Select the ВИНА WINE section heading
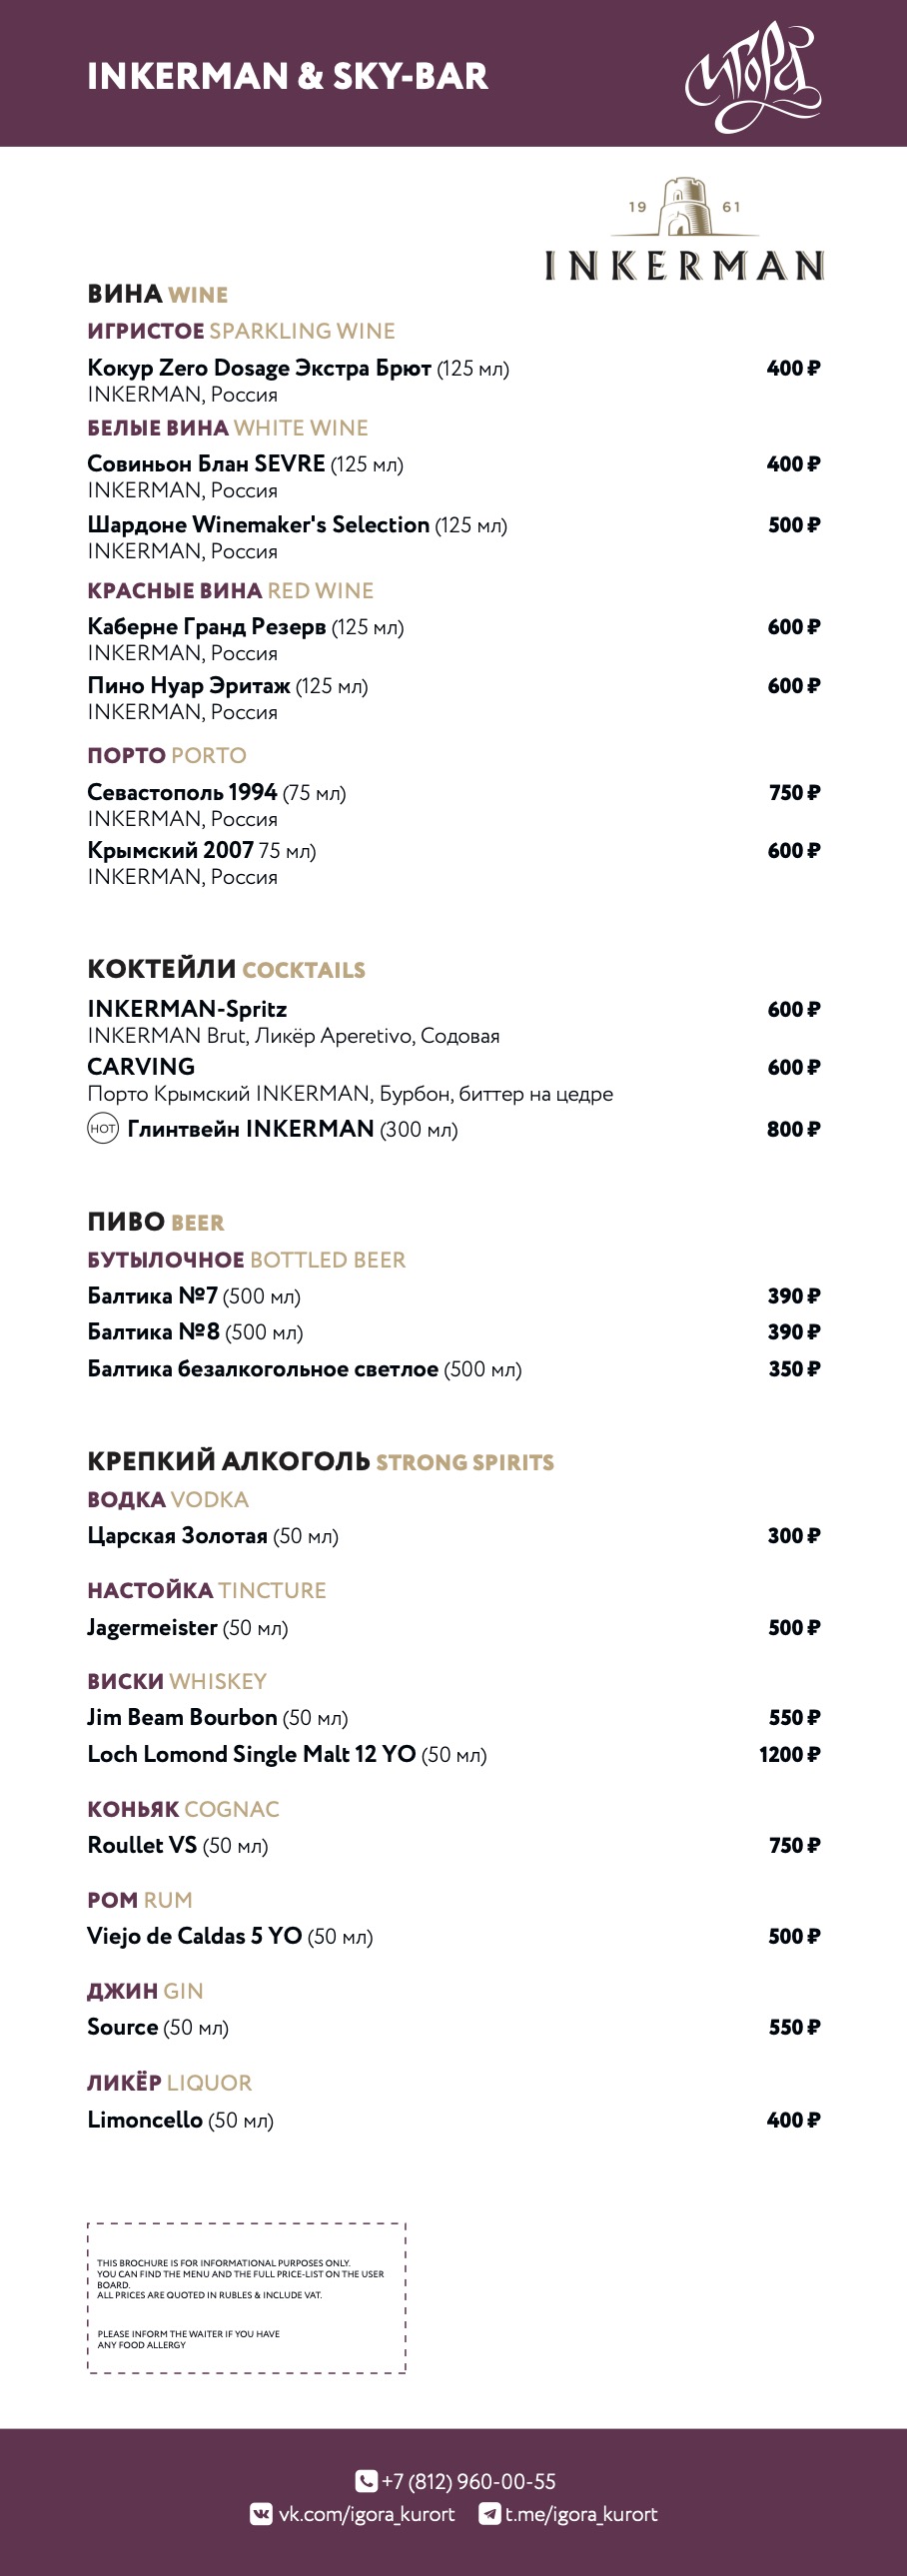This screenshot has height=2576, width=907. click(x=157, y=294)
